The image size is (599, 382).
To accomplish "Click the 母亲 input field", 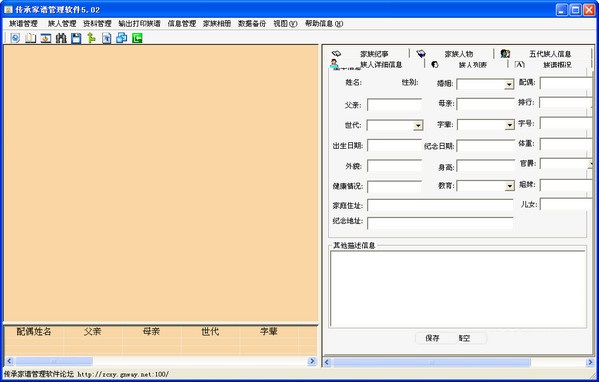I will (x=485, y=104).
